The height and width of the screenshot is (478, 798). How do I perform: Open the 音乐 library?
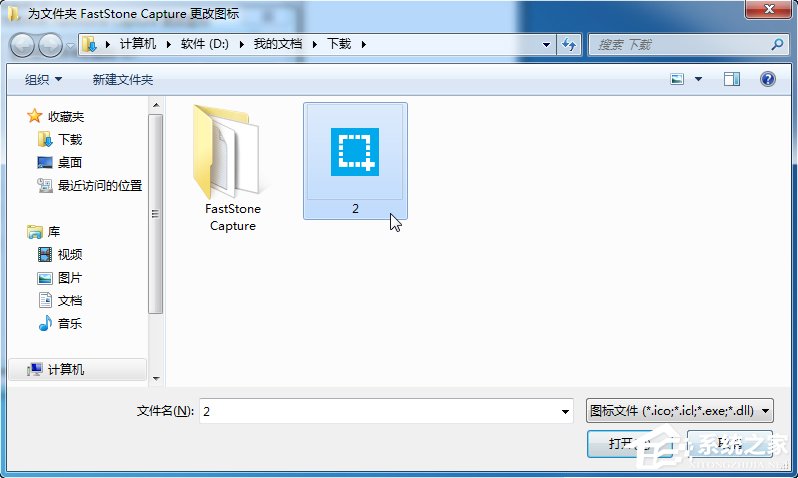click(70, 323)
